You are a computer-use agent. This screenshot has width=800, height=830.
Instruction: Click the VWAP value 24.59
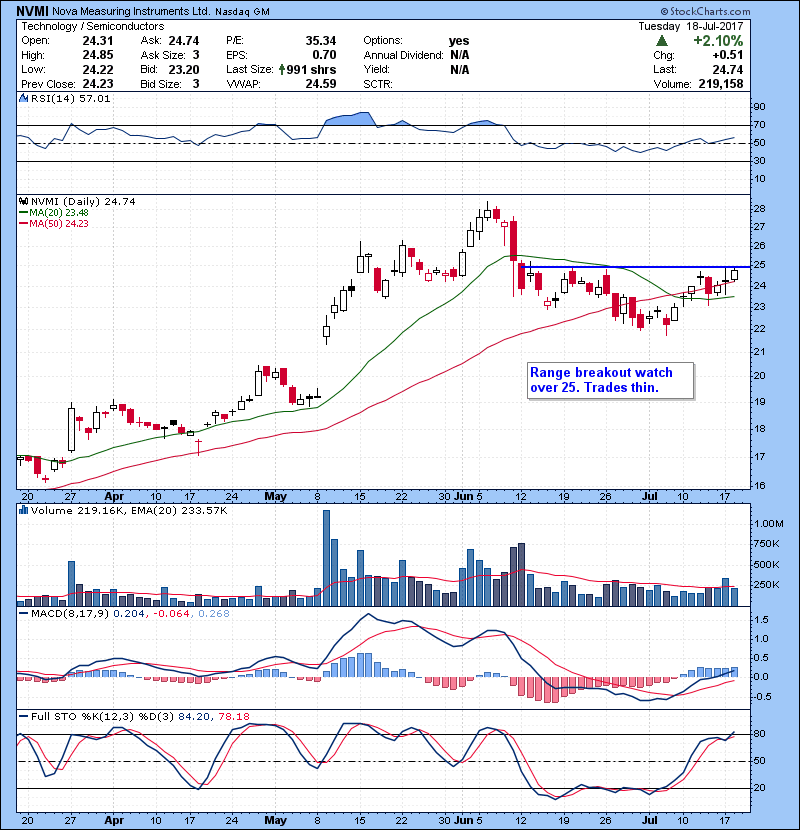point(321,84)
